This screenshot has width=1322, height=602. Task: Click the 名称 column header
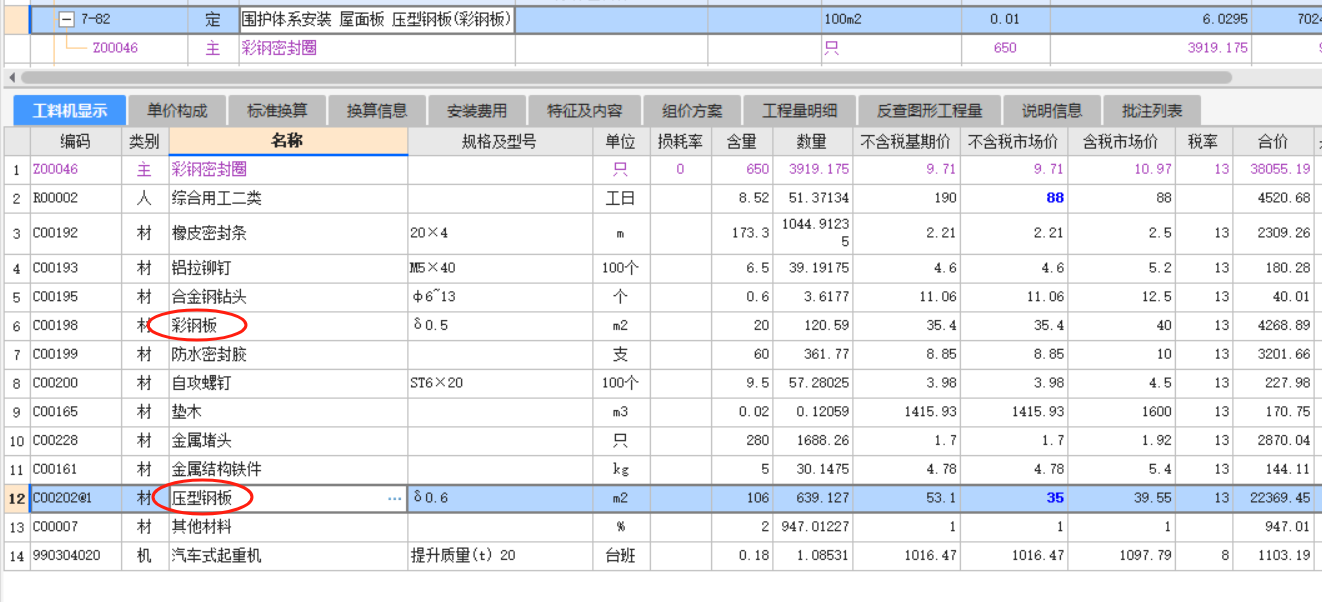(288, 141)
